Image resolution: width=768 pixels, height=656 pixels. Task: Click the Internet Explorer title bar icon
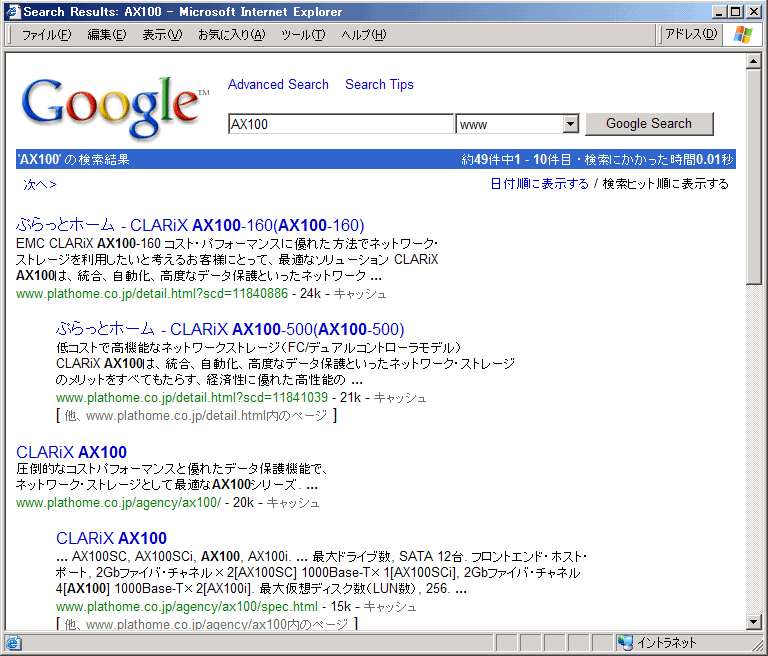(x=12, y=11)
